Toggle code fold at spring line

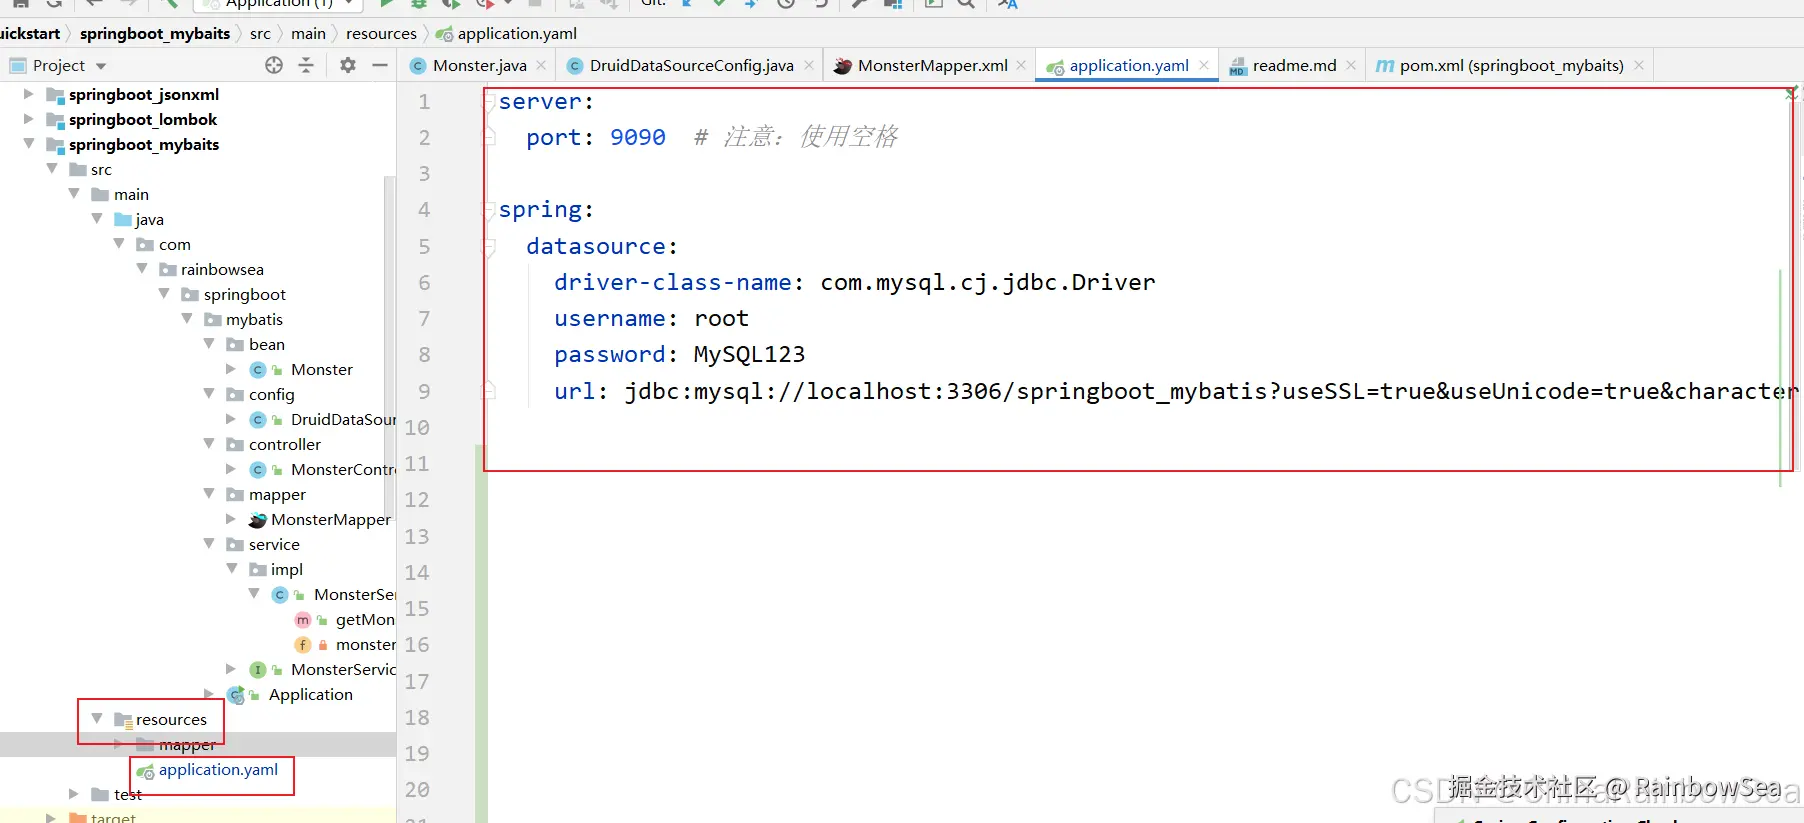[x=490, y=210]
